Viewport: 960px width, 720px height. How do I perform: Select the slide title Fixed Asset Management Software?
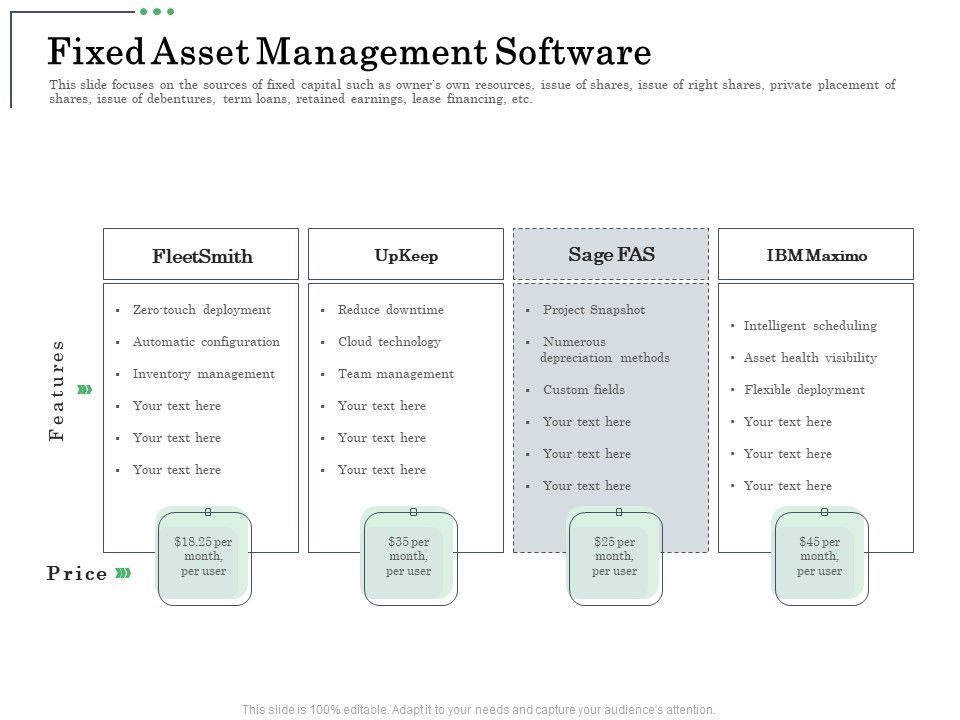pos(350,51)
